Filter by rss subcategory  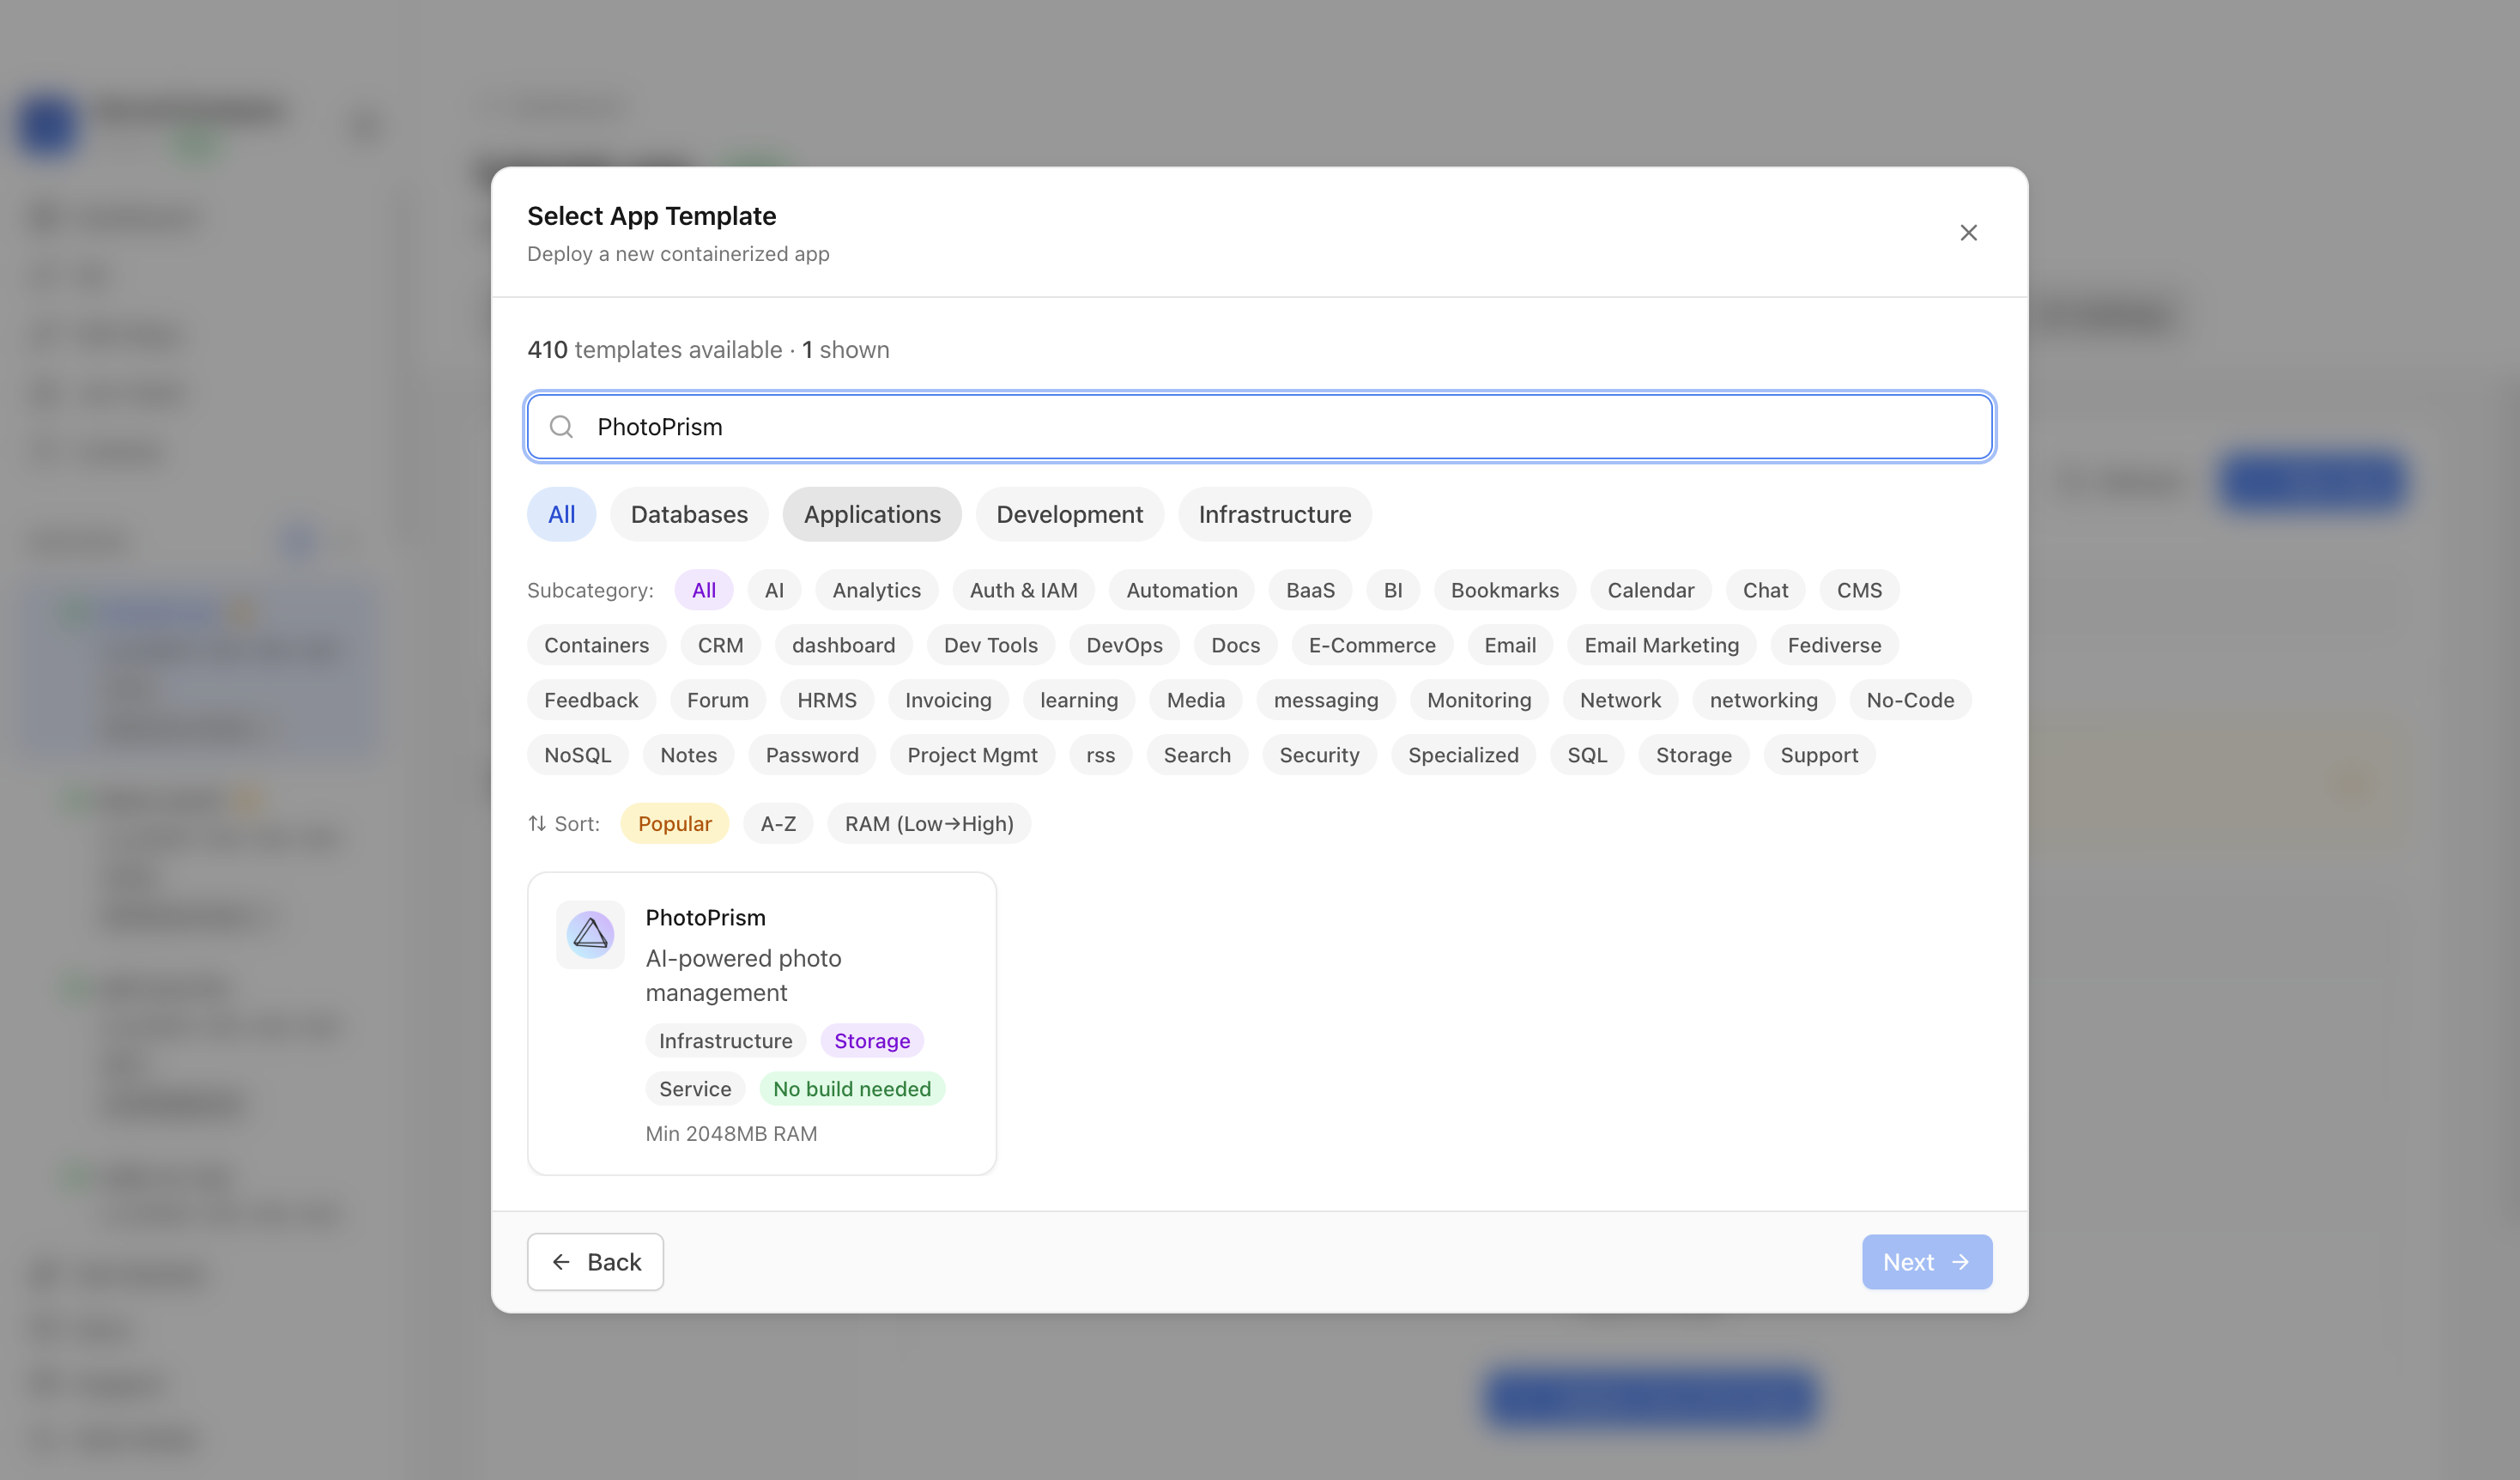tap(1100, 755)
